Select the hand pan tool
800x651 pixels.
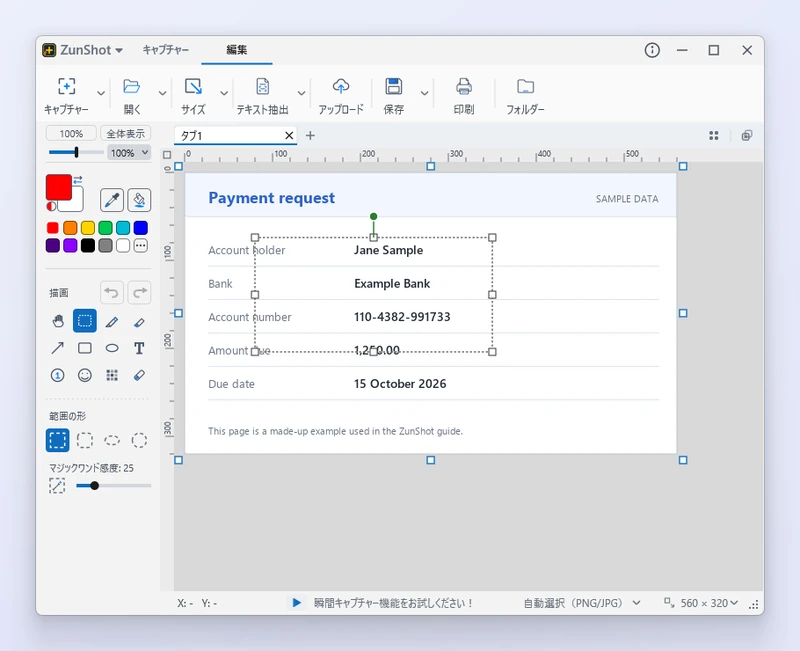(58, 321)
